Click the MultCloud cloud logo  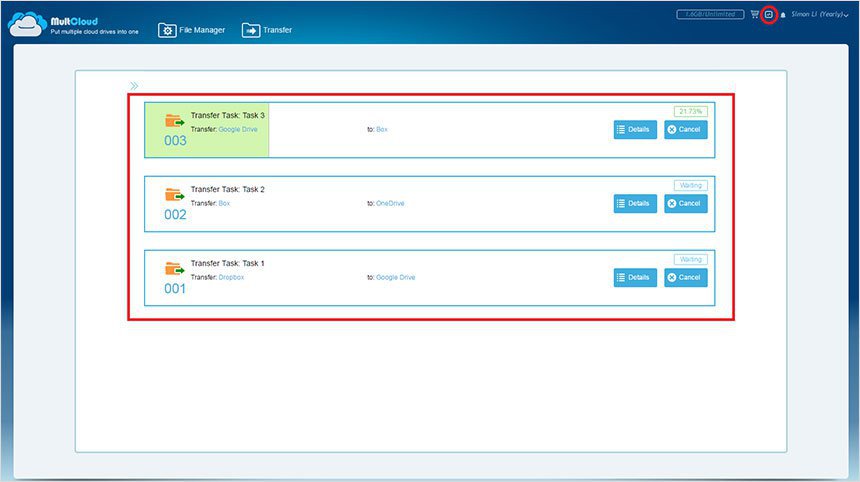tap(26, 24)
